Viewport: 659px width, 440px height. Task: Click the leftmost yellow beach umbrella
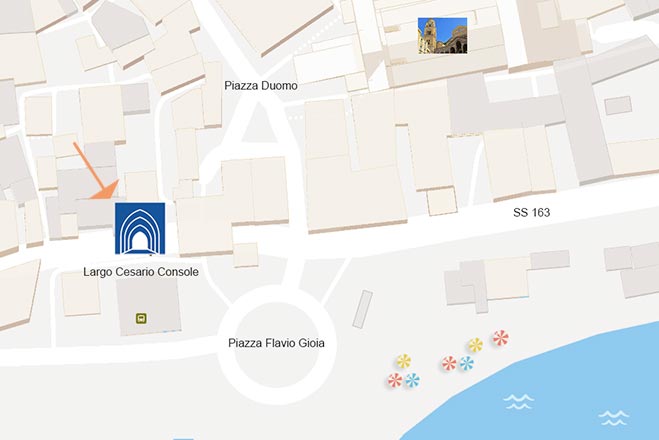point(403,361)
